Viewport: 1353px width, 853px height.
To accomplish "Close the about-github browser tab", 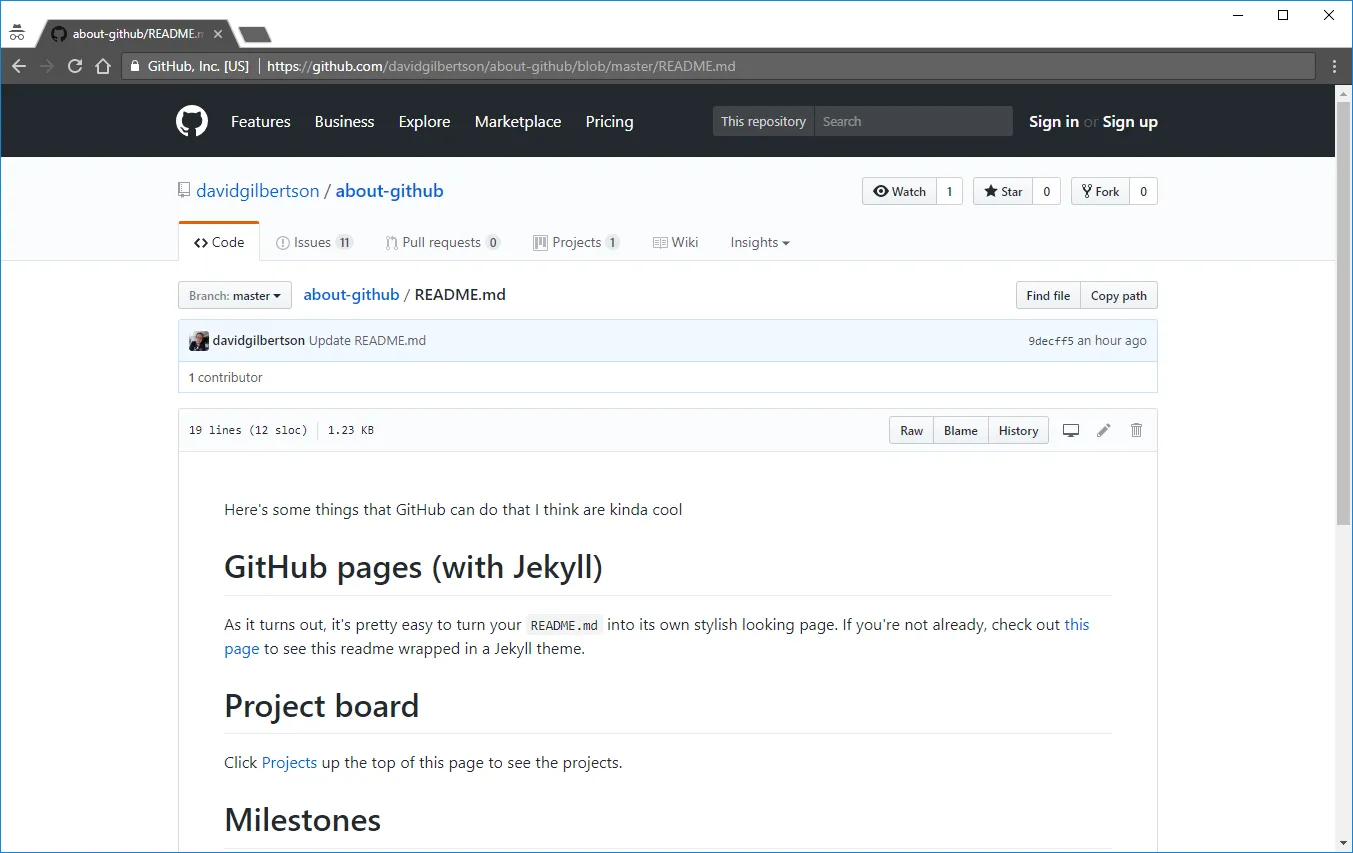I will [218, 34].
